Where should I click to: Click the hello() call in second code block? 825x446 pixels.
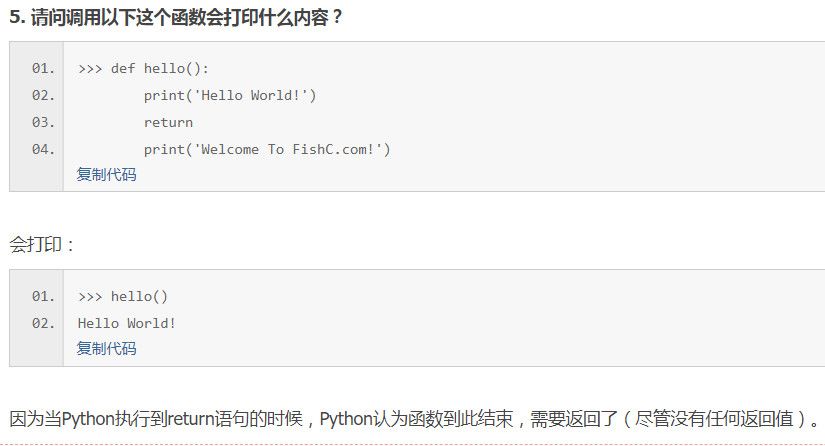[139, 297]
